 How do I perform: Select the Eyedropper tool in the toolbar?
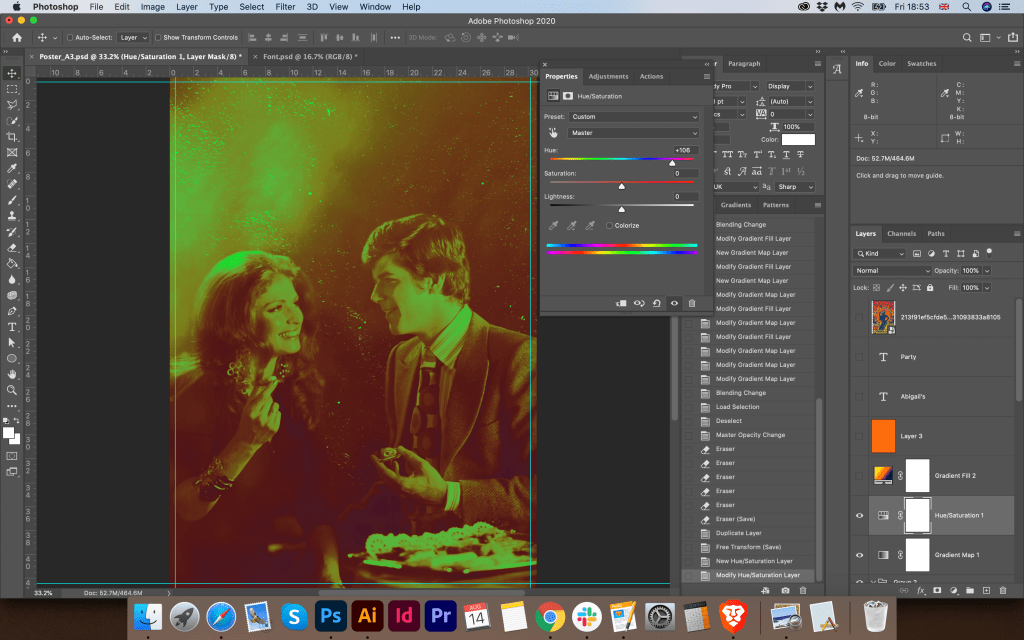(x=12, y=168)
